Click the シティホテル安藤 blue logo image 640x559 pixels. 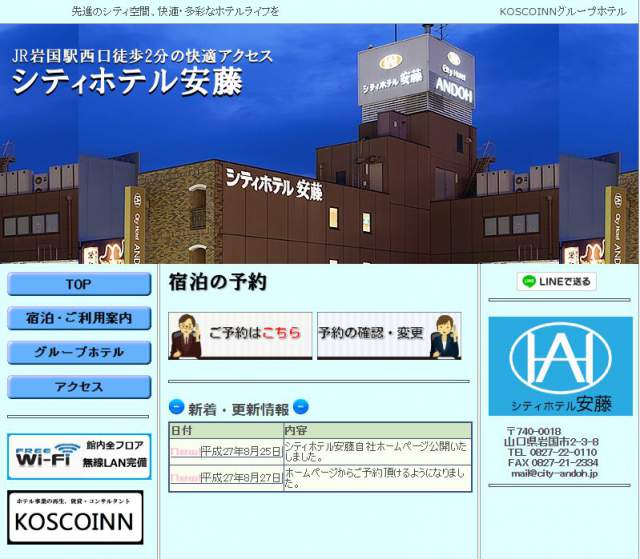pos(560,366)
